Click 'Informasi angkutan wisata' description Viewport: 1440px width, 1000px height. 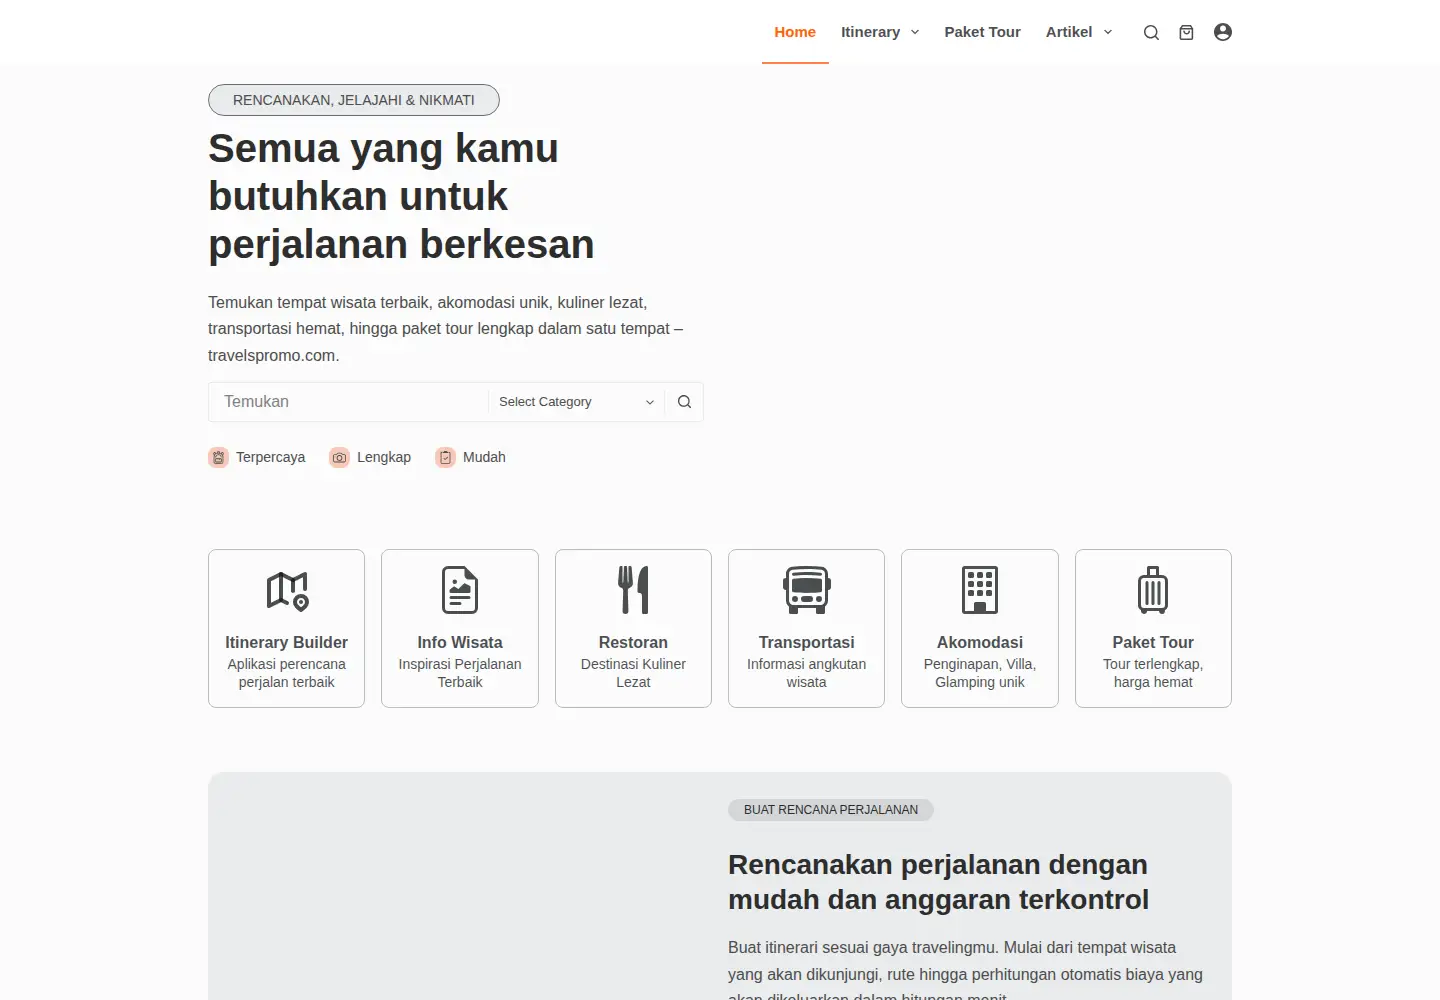tap(807, 673)
